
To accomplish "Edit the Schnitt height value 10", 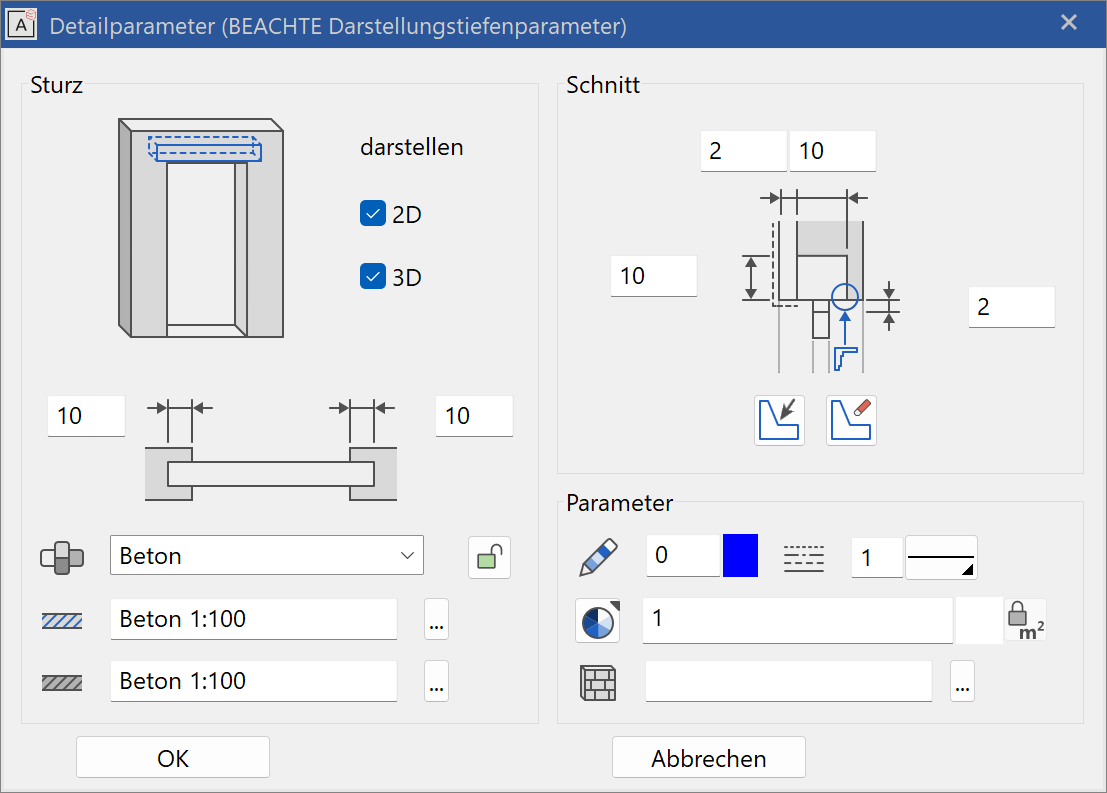I will point(654,276).
